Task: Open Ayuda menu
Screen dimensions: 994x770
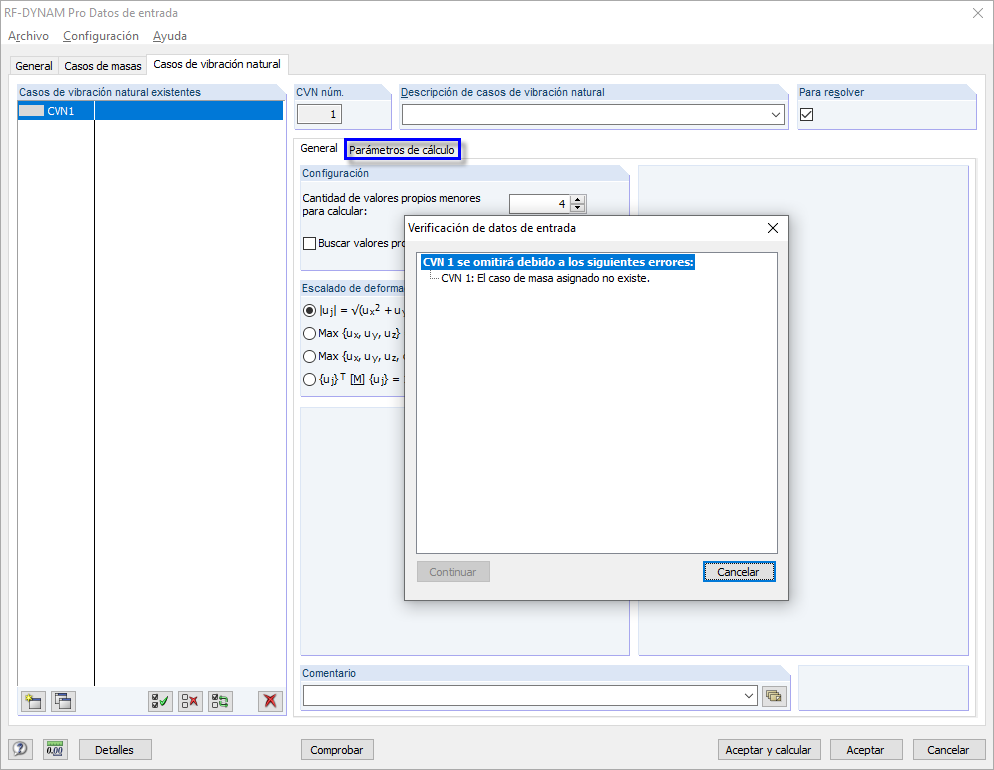Action: coord(170,36)
